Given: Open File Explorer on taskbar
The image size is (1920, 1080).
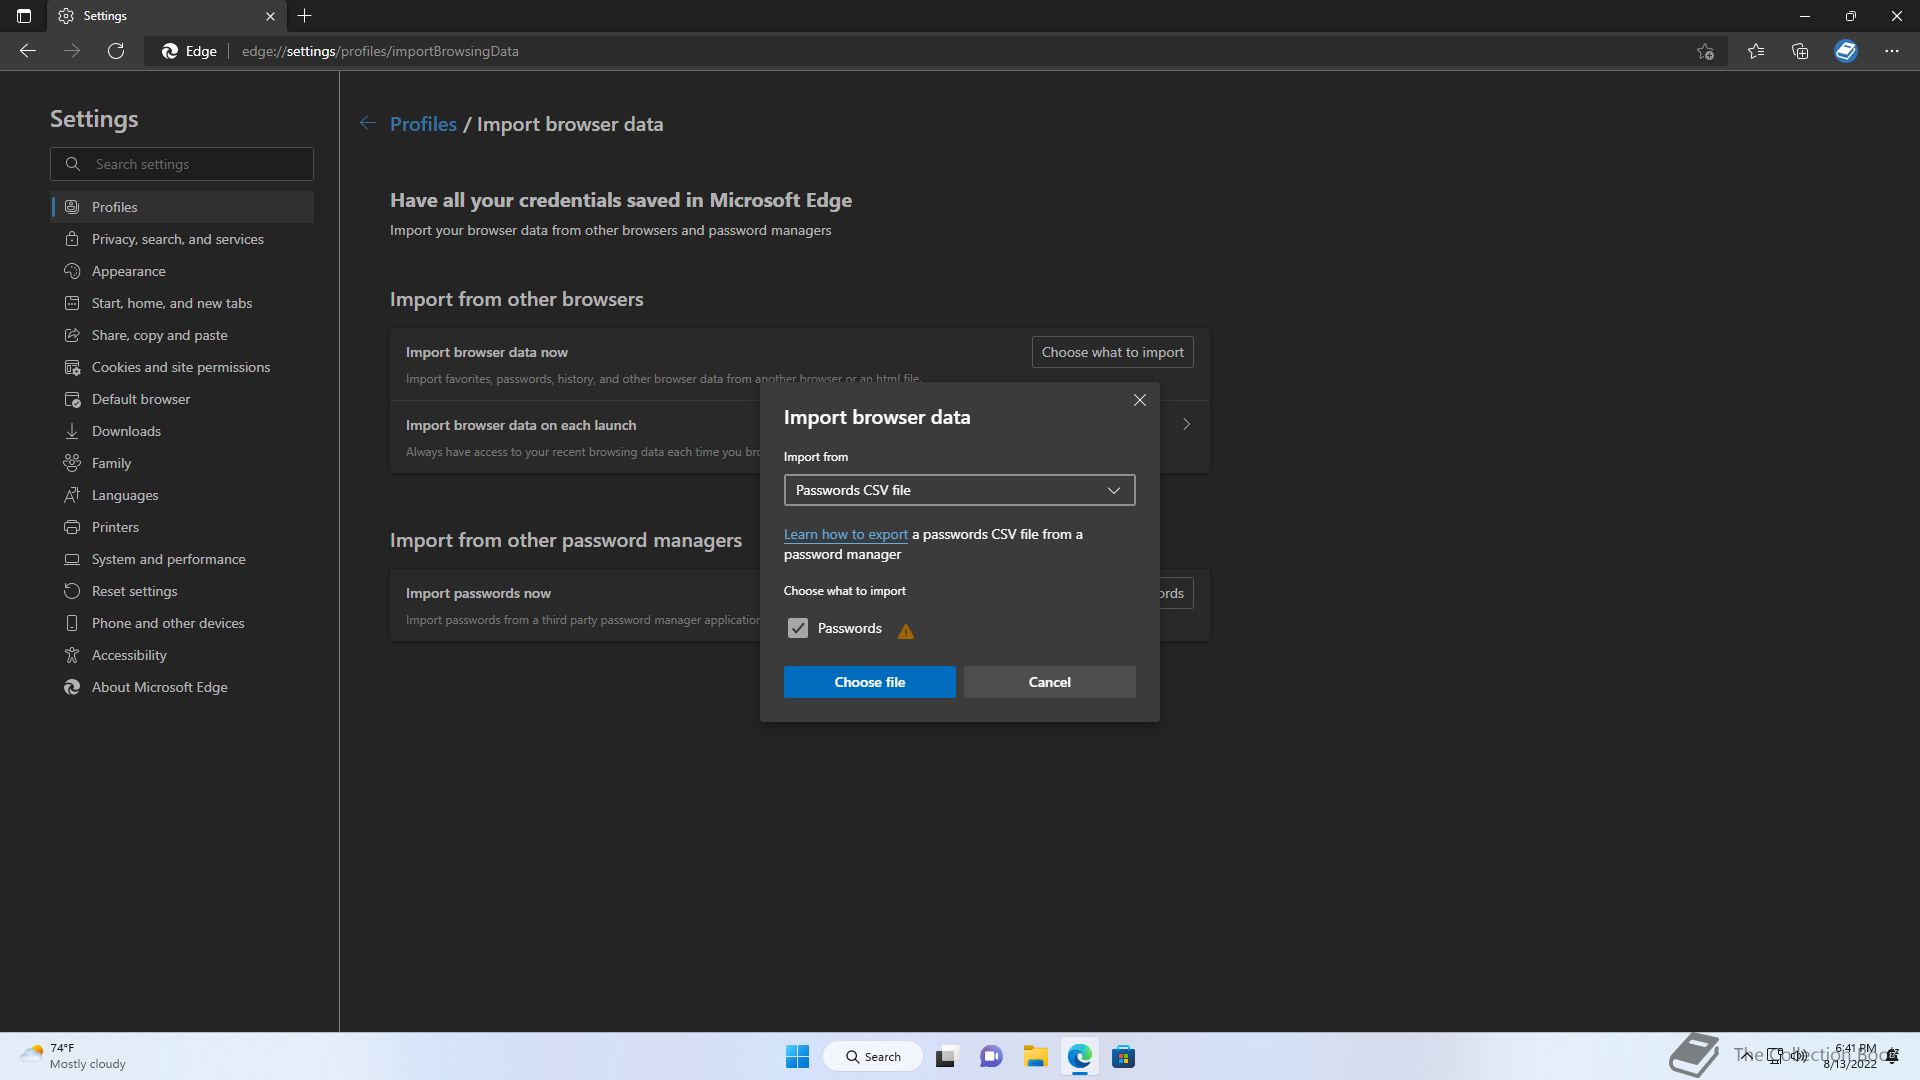Looking at the screenshot, I should click(1035, 1057).
